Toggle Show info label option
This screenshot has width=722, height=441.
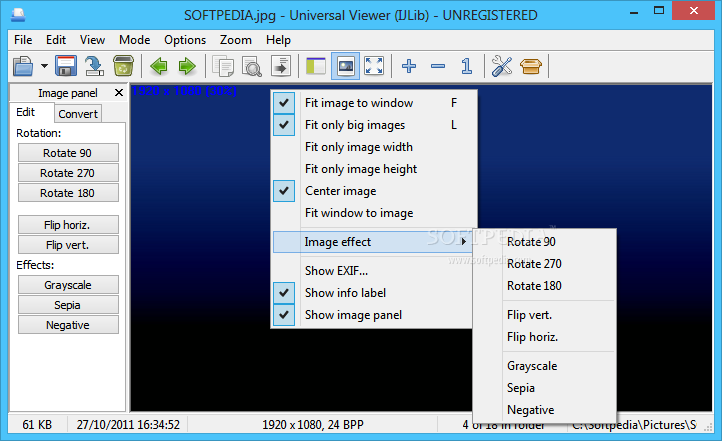tap(373, 293)
